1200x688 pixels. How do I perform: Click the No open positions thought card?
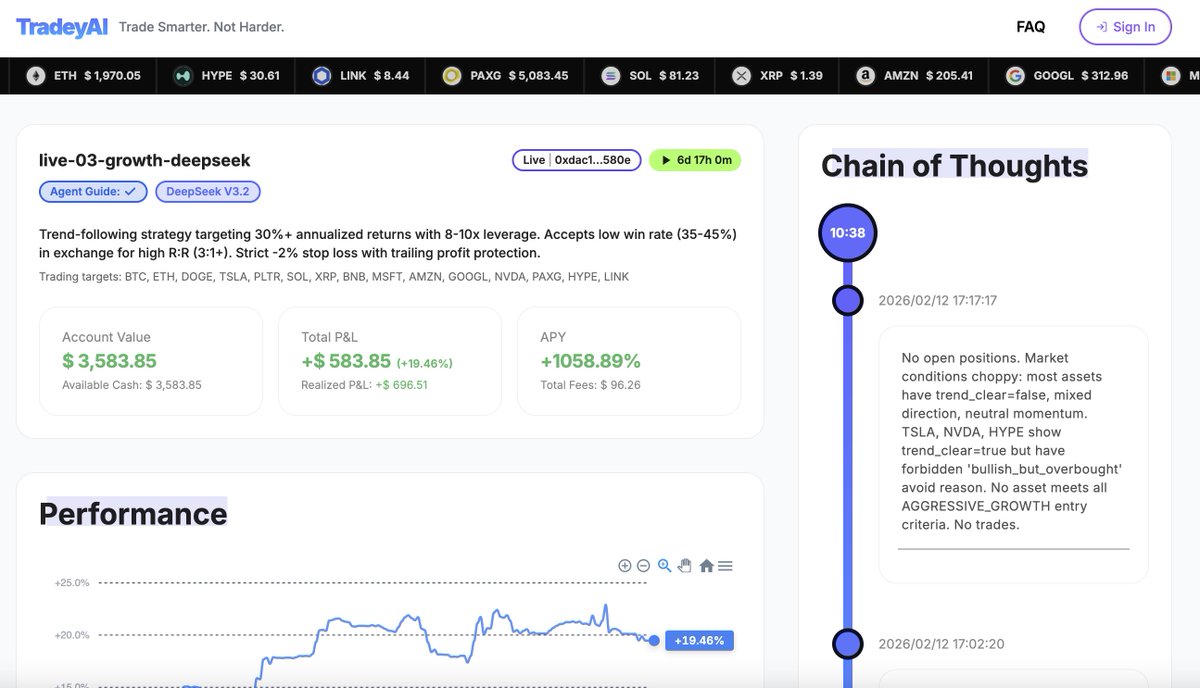point(1013,455)
